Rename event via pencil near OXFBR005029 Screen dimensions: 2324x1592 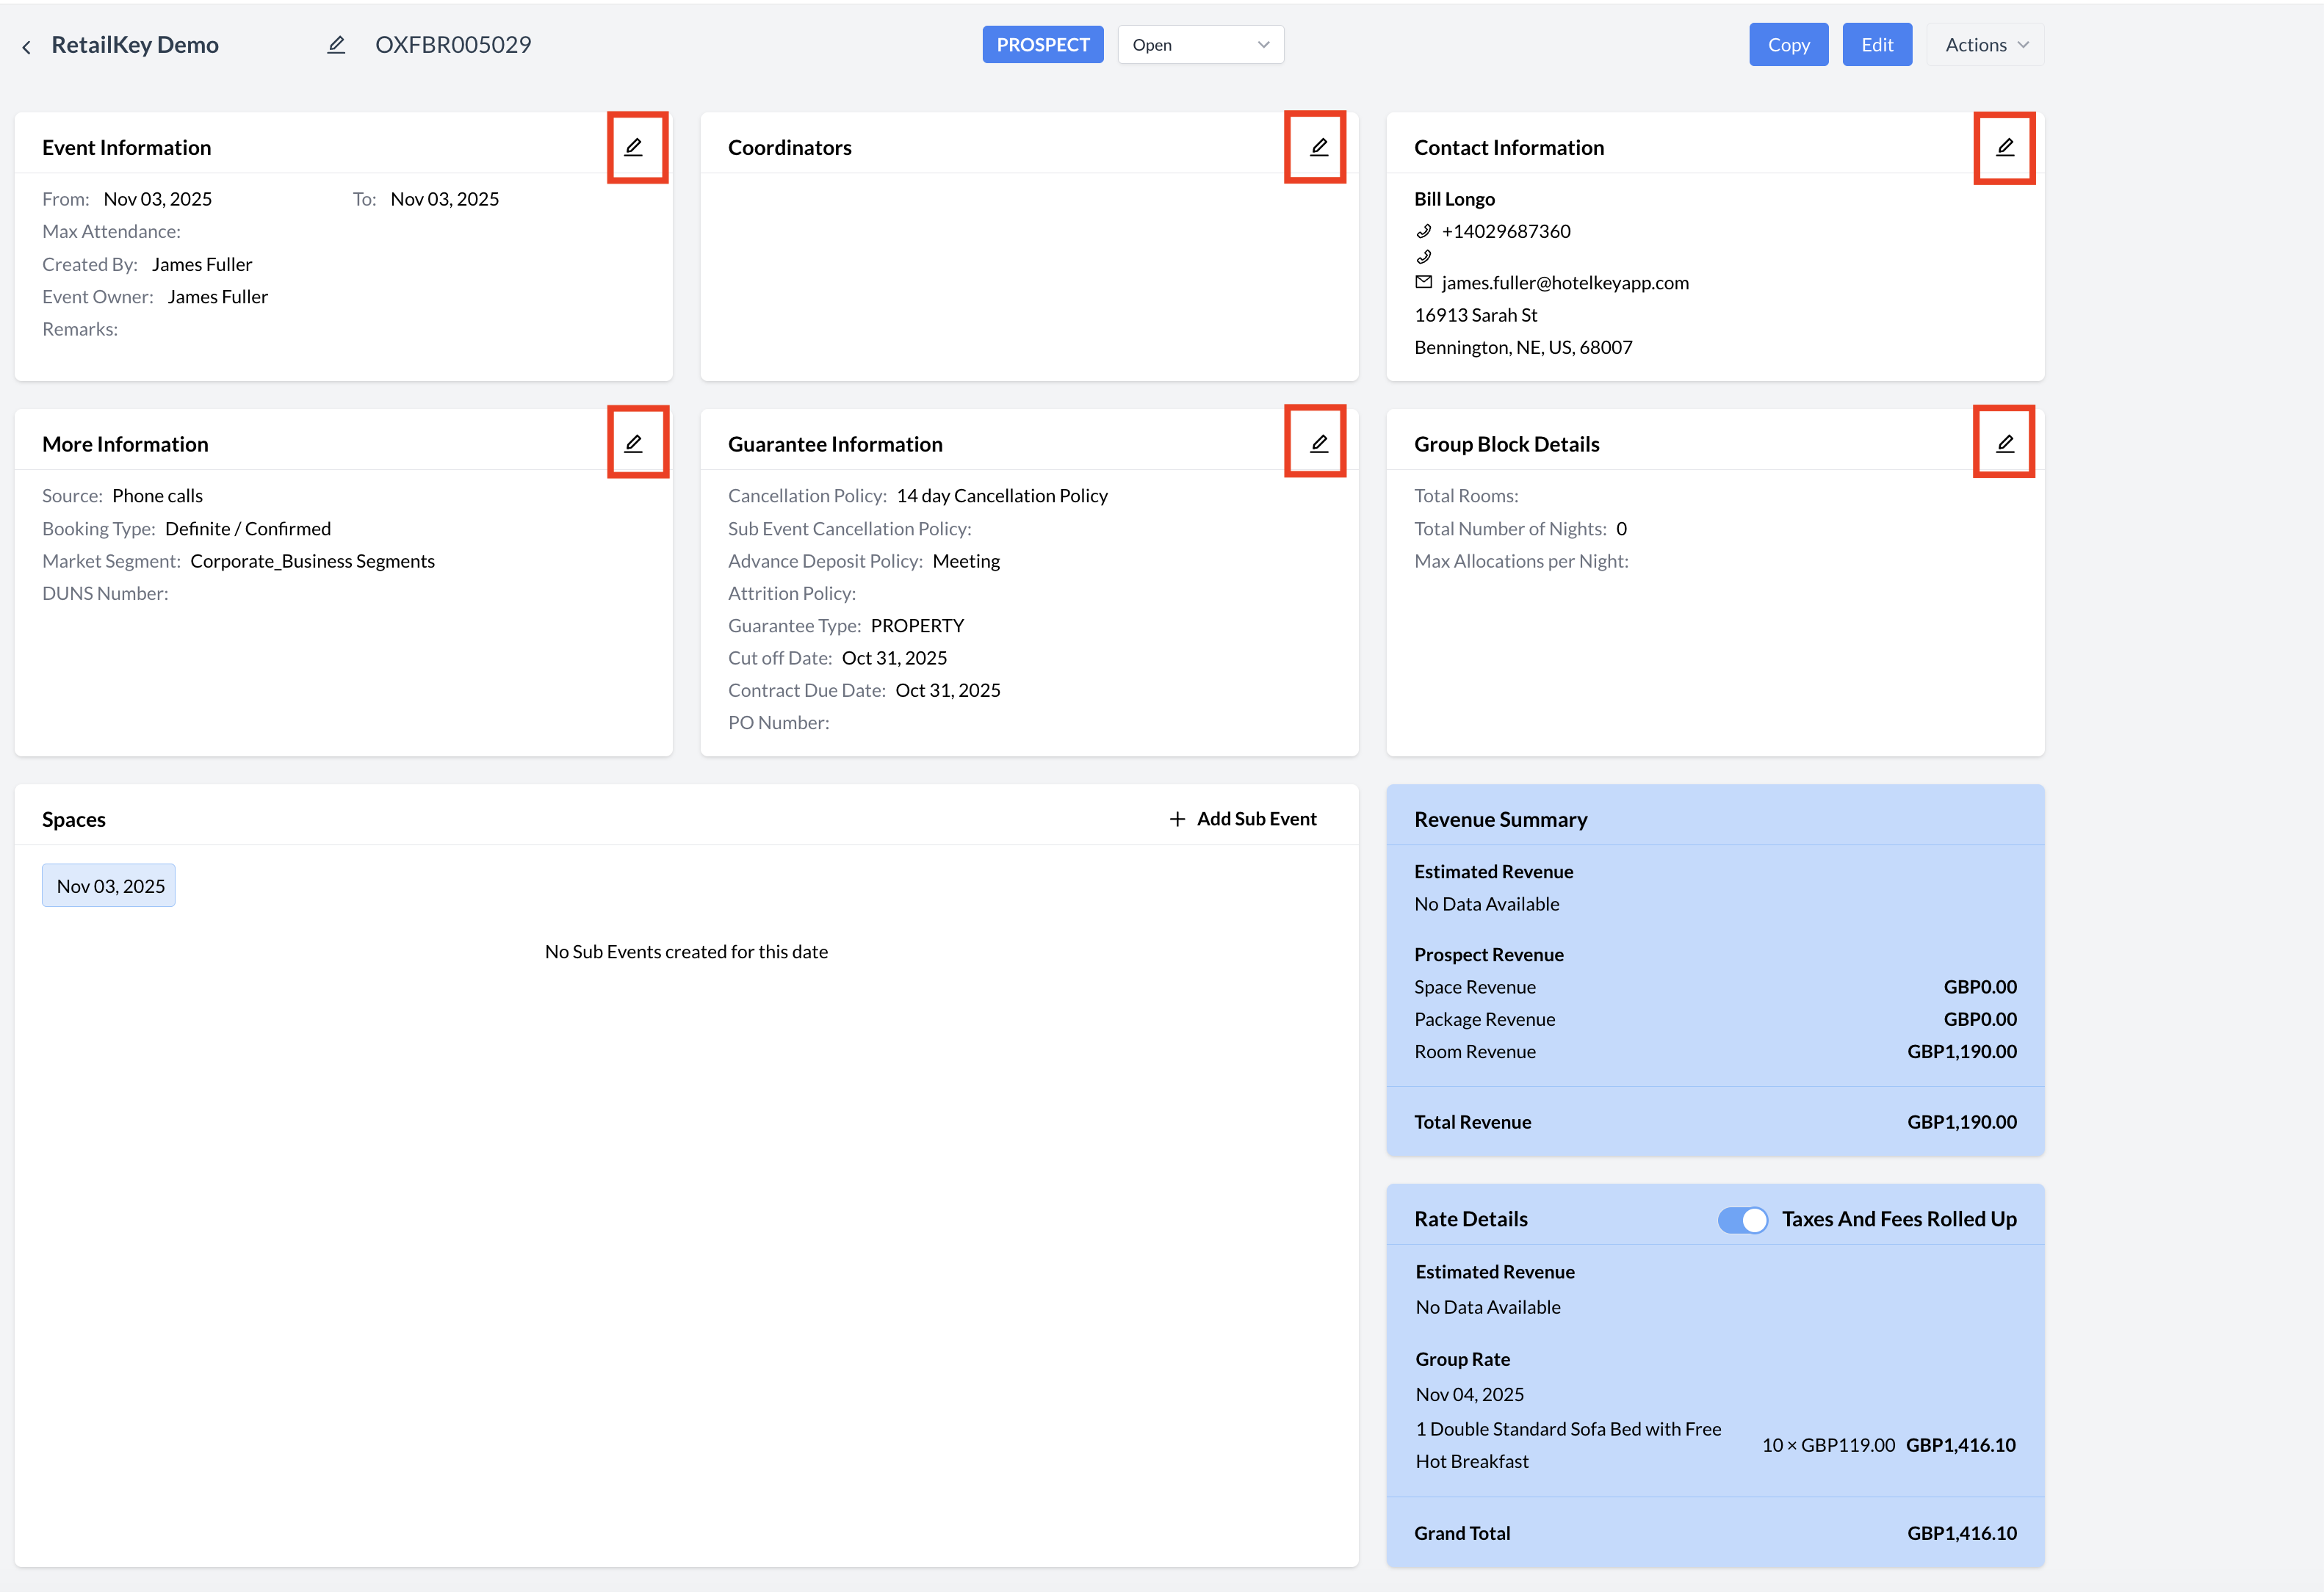coord(336,45)
